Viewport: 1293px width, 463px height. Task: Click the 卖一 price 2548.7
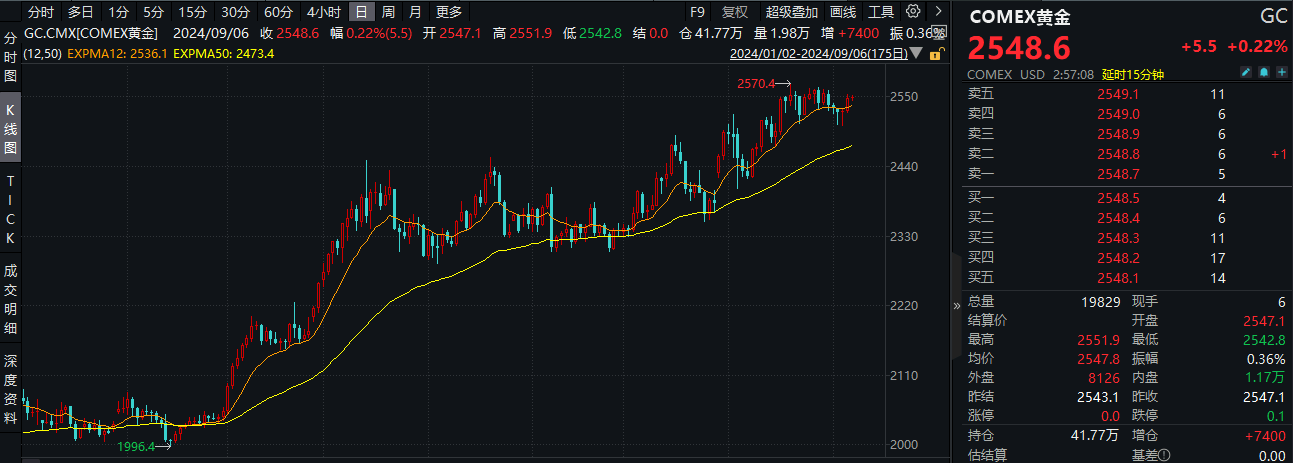[1118, 174]
